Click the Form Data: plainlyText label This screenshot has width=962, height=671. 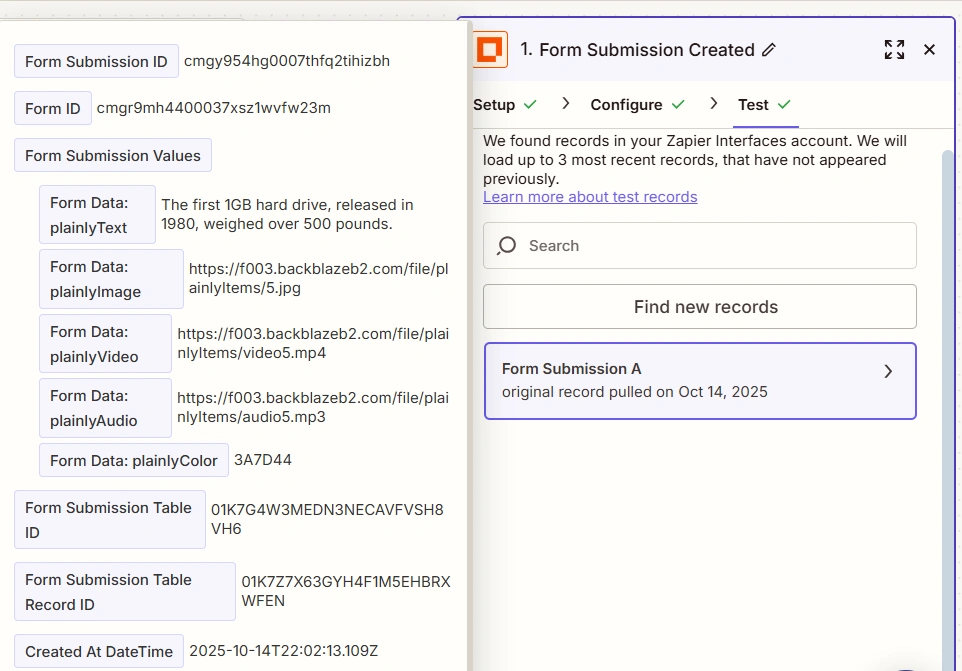pyautogui.click(x=98, y=215)
